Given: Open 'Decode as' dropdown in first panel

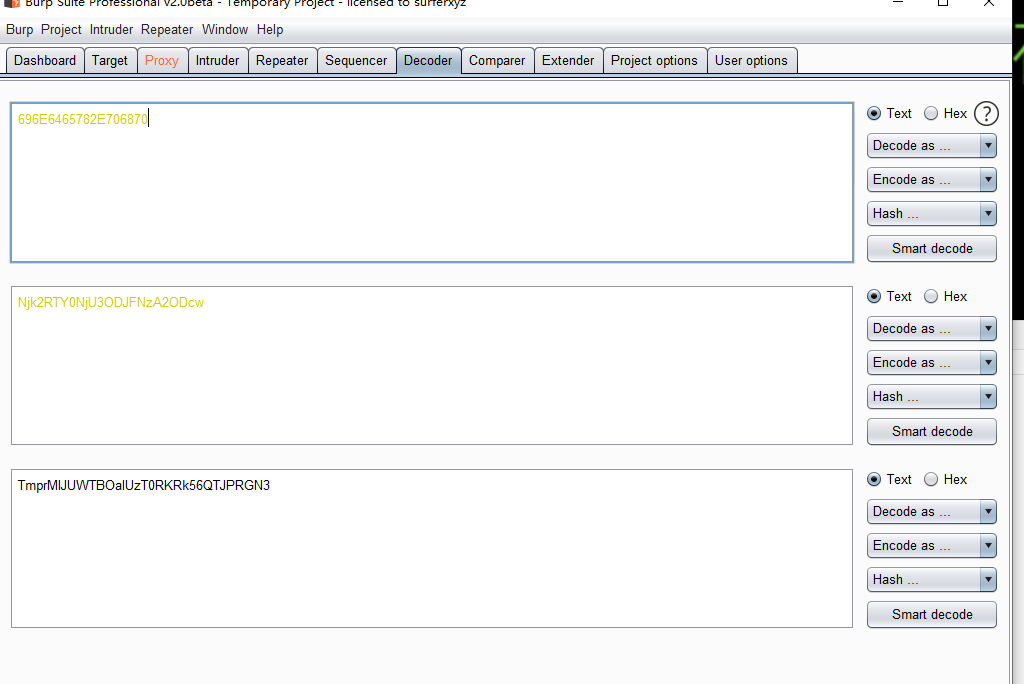Looking at the screenshot, I should tap(931, 146).
